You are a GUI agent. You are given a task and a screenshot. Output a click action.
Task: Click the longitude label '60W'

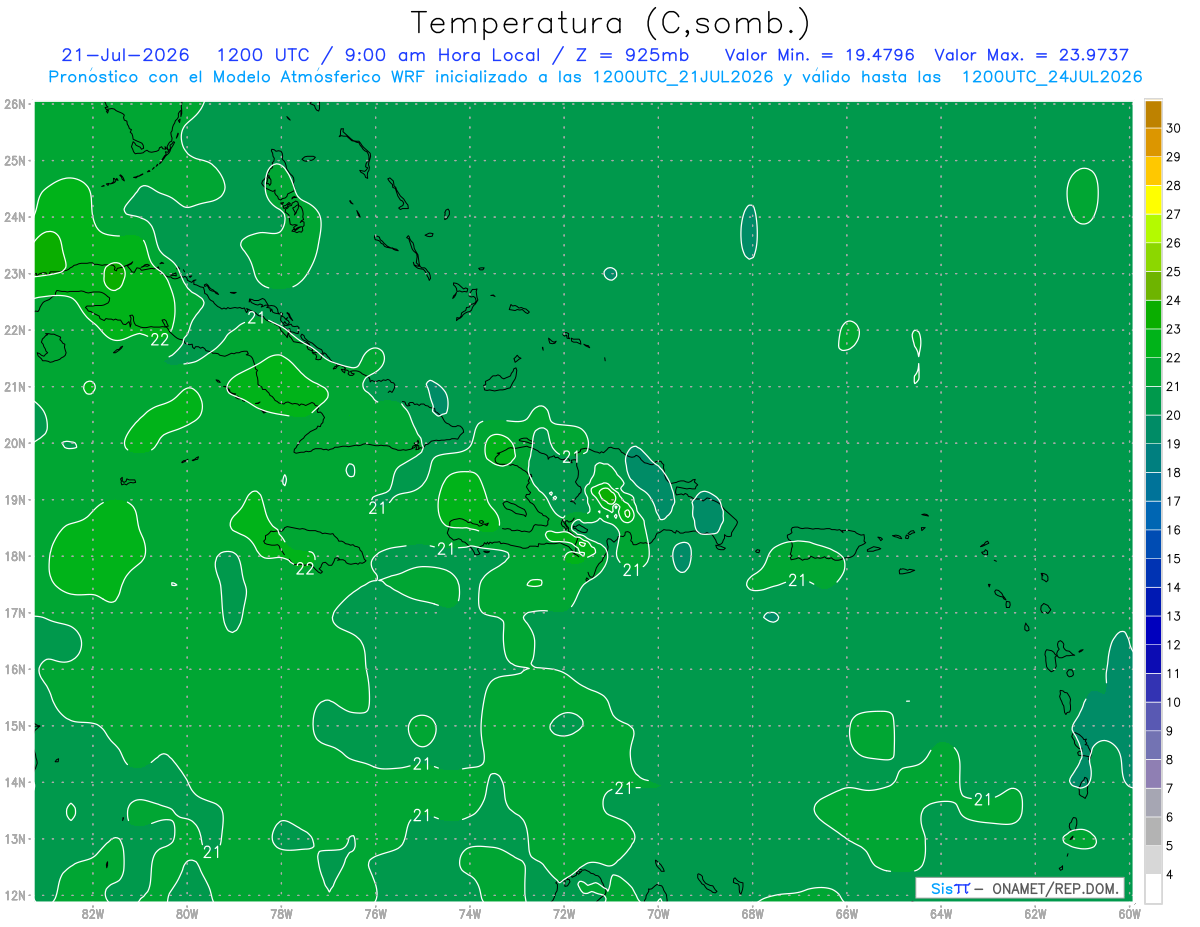pyautogui.click(x=1129, y=914)
